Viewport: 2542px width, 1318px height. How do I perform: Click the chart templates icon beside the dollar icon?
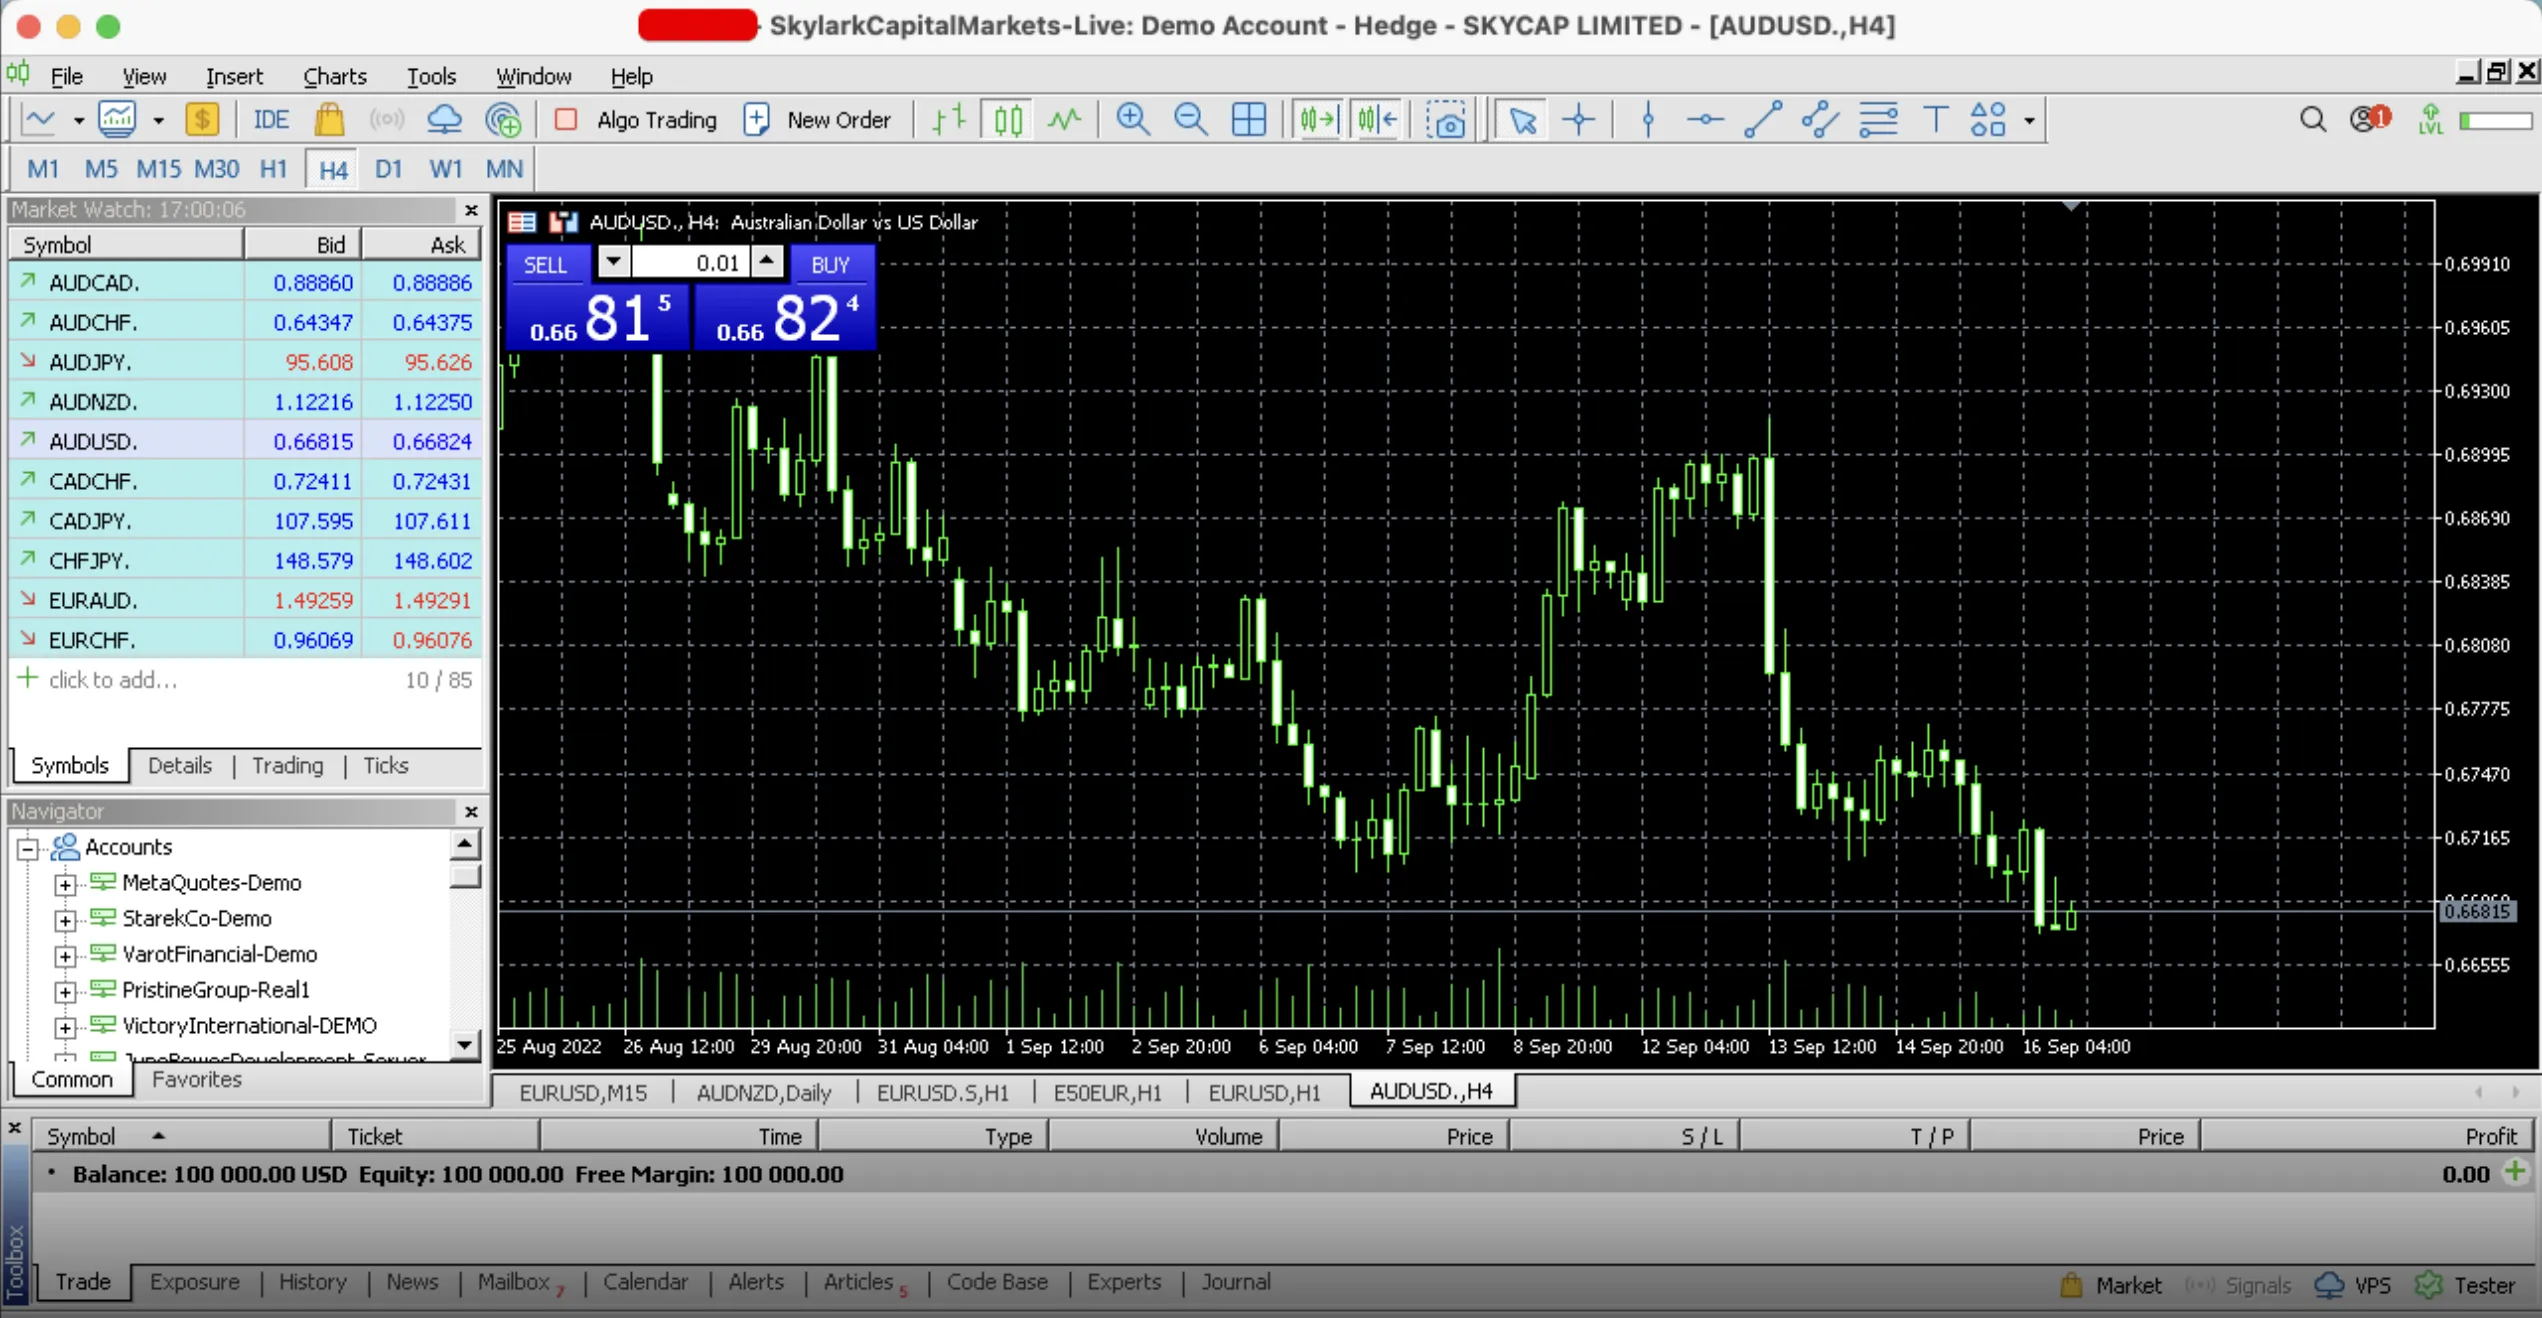pos(117,120)
